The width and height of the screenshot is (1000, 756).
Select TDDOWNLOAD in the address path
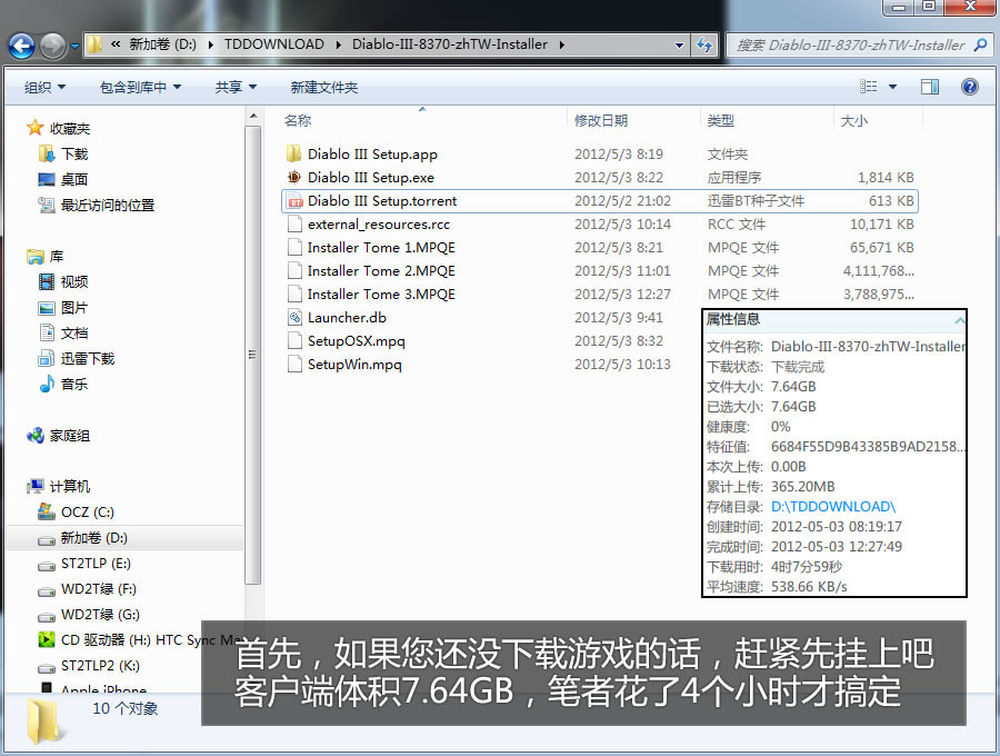(274, 45)
